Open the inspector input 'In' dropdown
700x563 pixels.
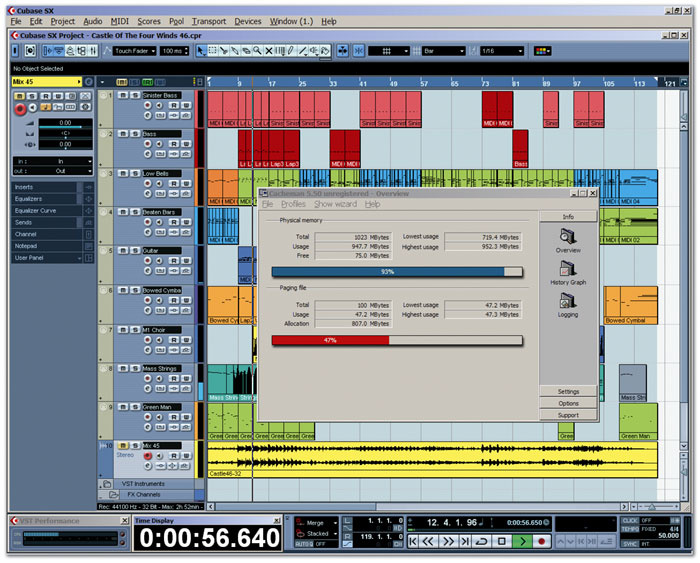tap(53, 161)
